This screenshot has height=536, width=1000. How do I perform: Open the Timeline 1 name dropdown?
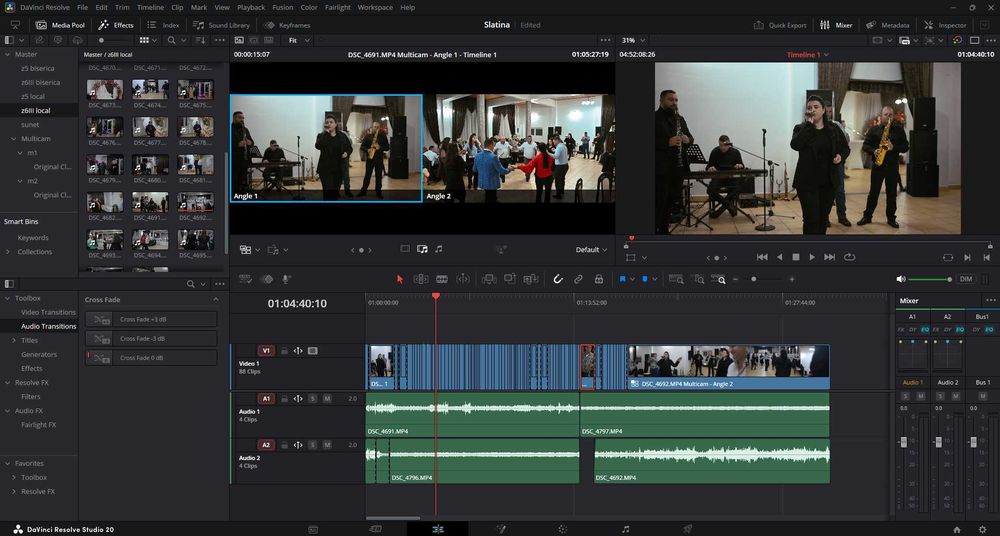[x=807, y=54]
